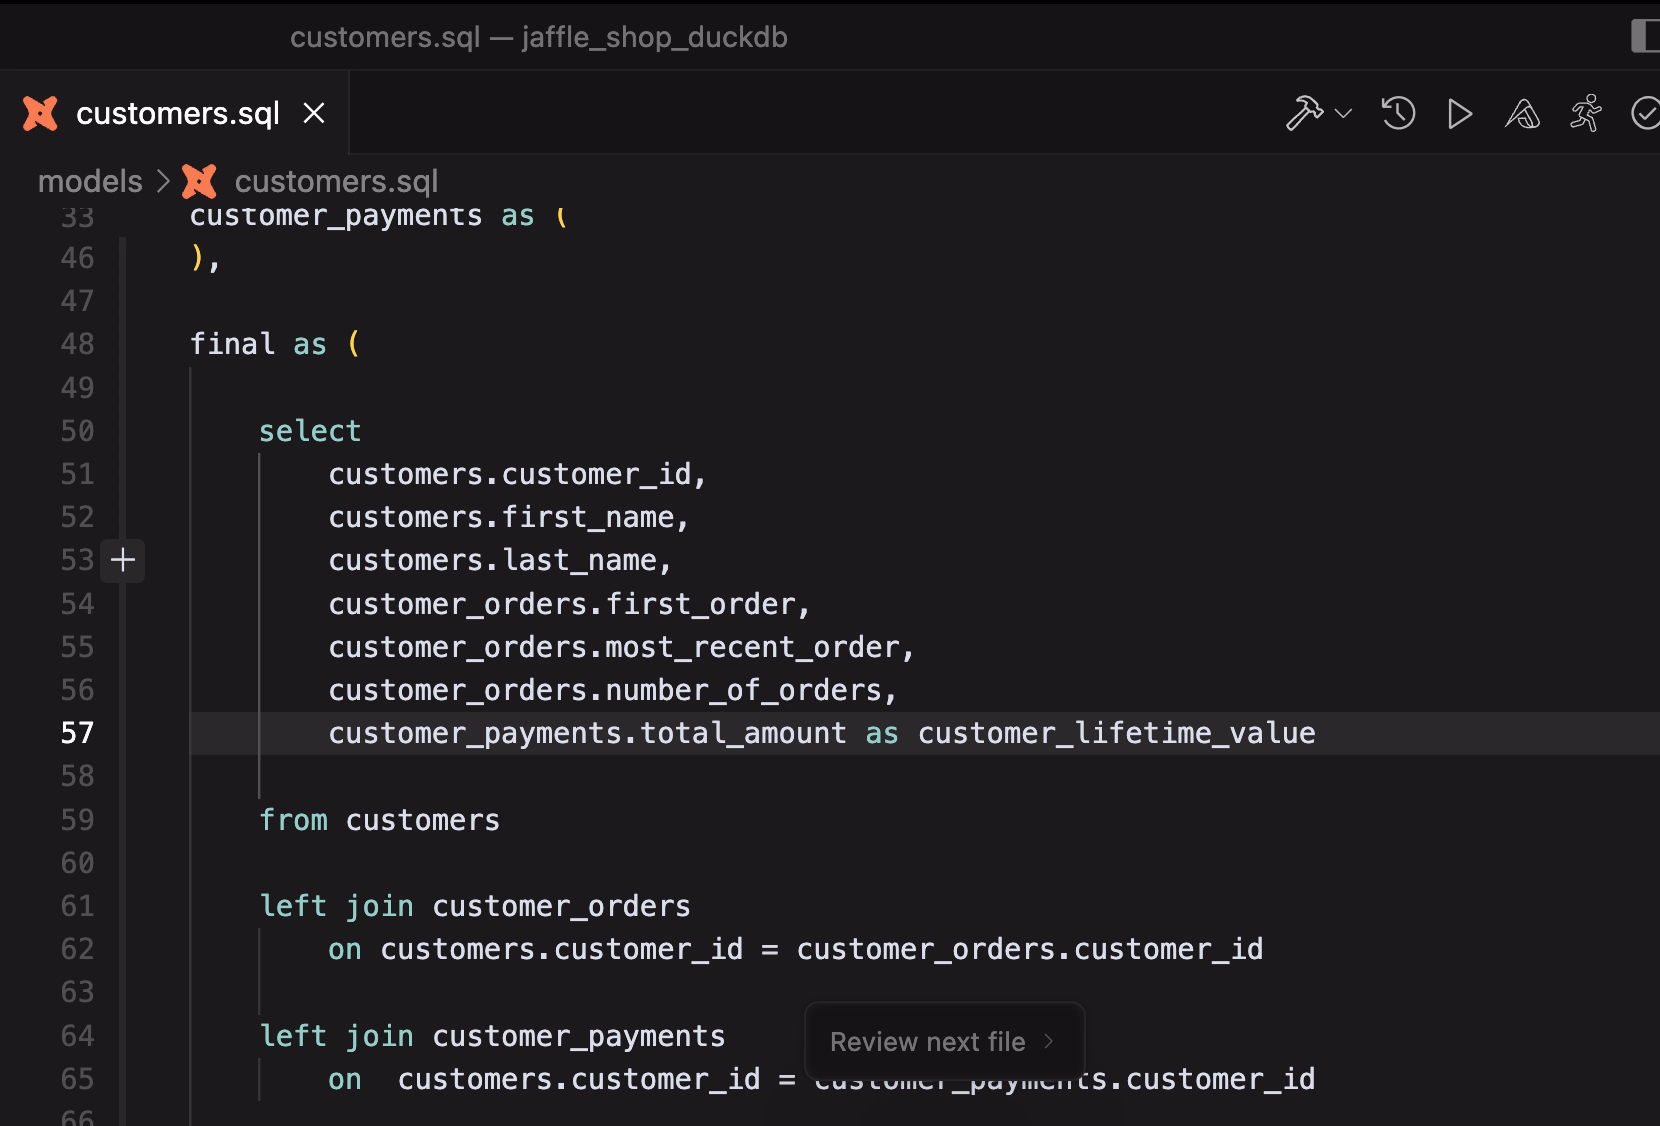Click the 'customer_lifetime_value' alias

(1117, 733)
